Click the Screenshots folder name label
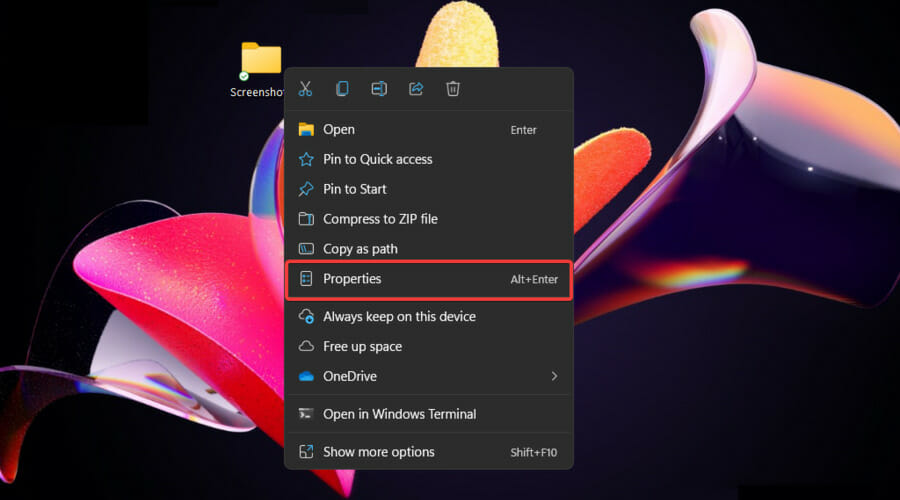The image size is (900, 500). tap(257, 92)
